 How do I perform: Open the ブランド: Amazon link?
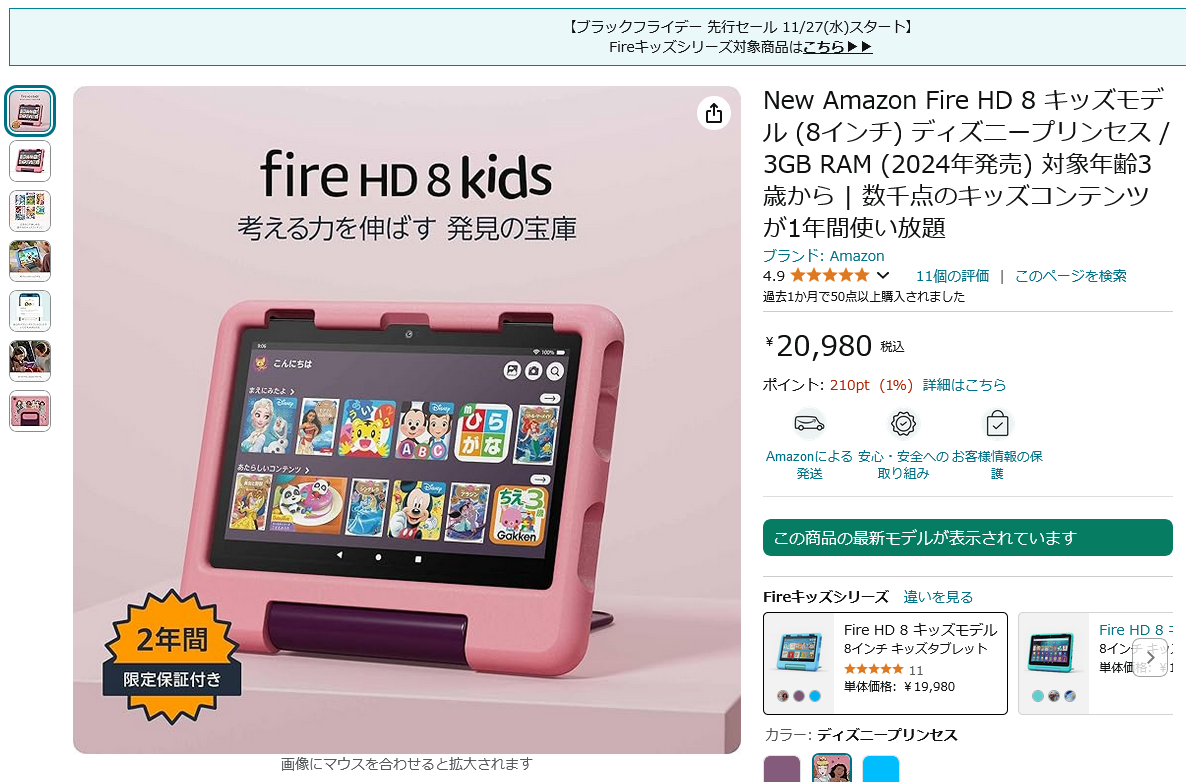click(823, 256)
